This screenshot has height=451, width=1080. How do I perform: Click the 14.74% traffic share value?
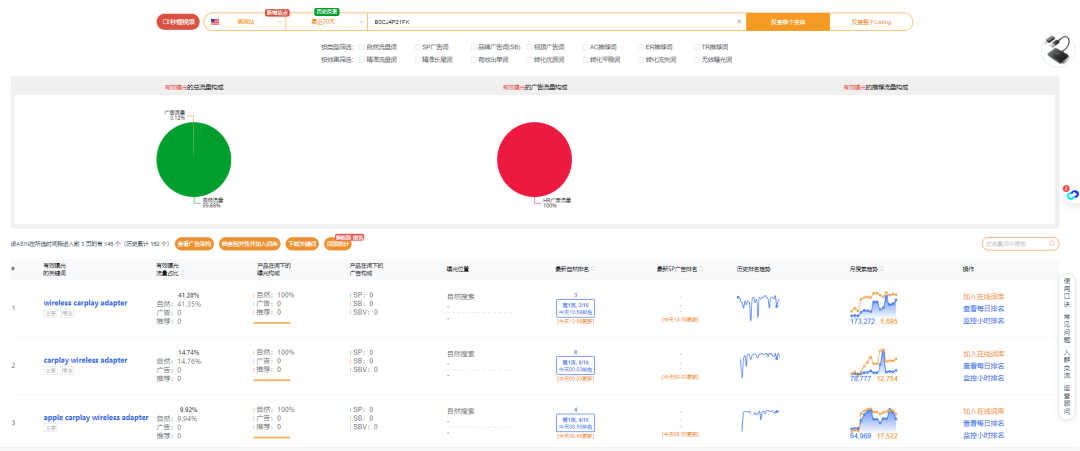[x=188, y=352]
